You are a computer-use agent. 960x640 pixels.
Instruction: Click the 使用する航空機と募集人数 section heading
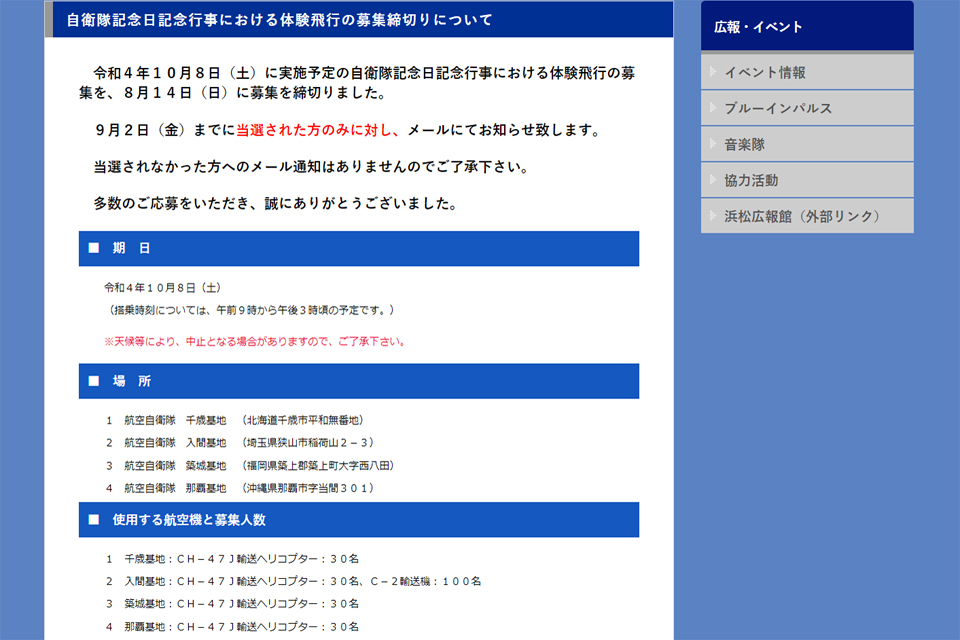[x=359, y=520]
